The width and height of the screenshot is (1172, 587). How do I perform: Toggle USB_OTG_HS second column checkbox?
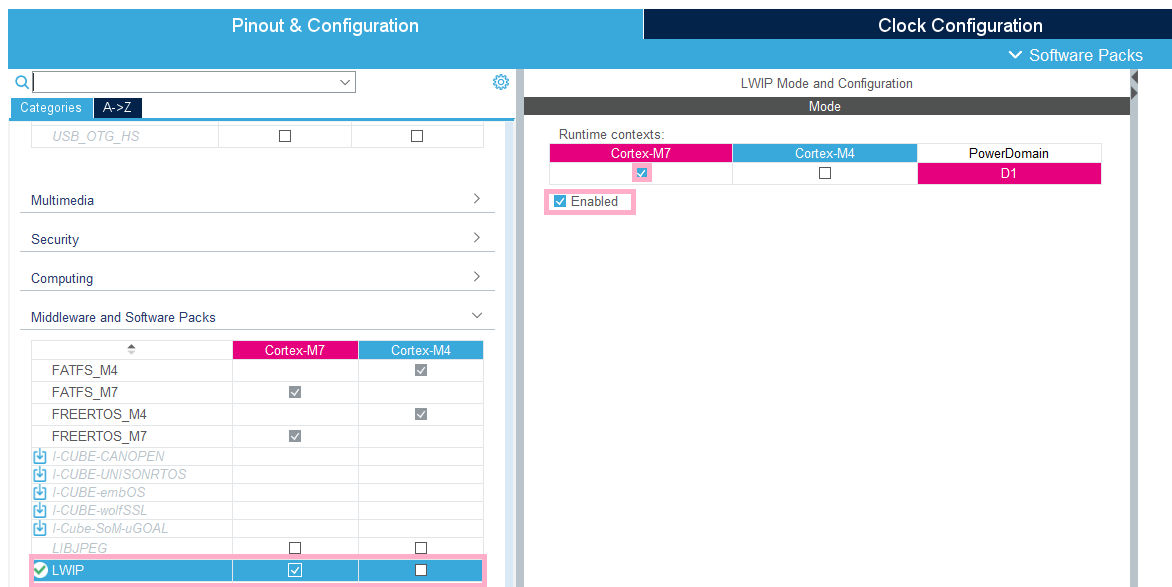click(417, 136)
